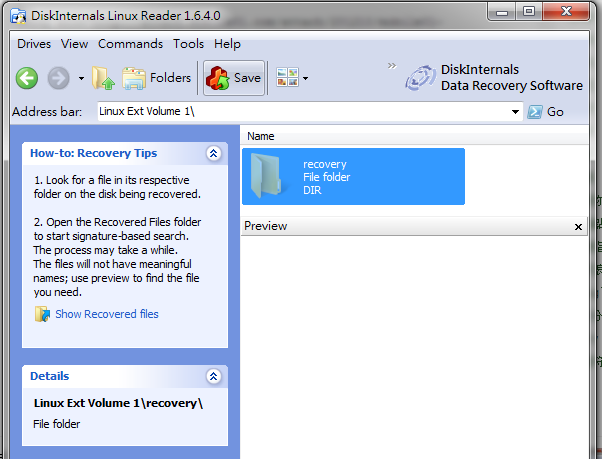The image size is (602, 459).
Task: Collapse the Details panel
Action: [x=213, y=376]
